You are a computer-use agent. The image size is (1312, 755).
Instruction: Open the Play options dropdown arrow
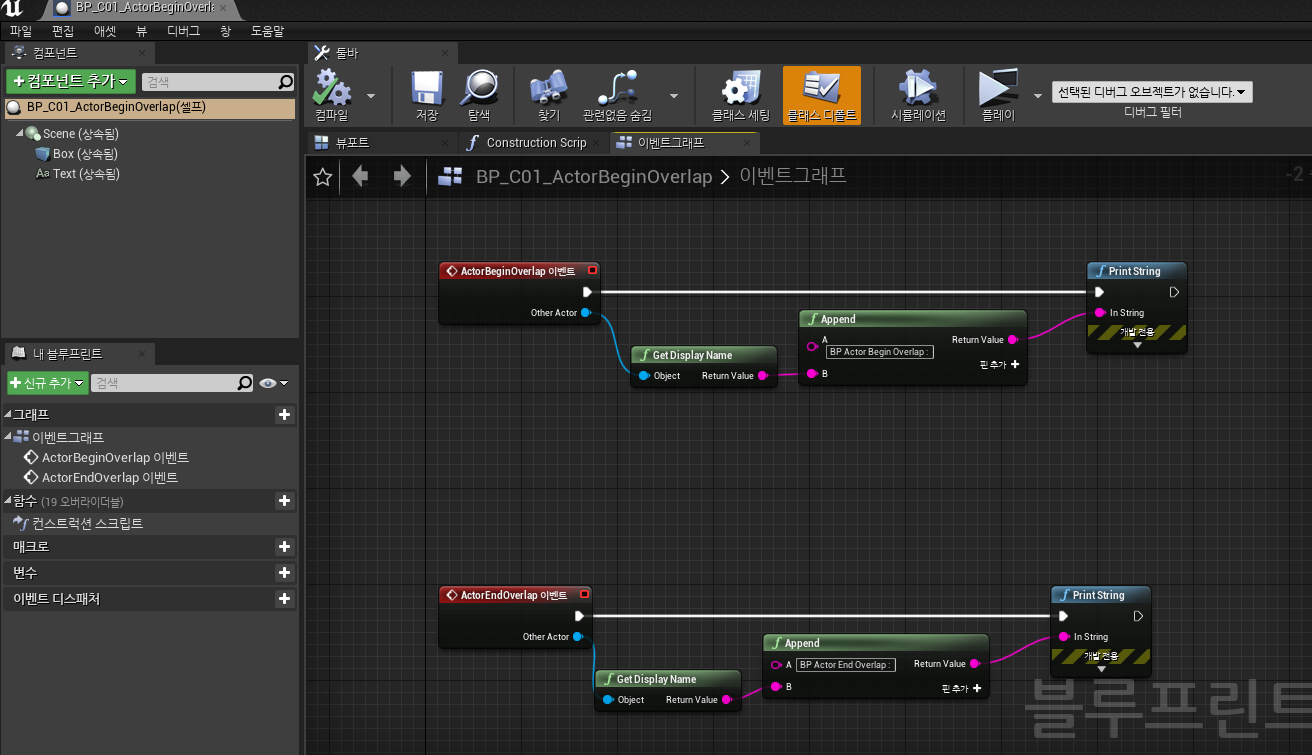tap(1037, 96)
